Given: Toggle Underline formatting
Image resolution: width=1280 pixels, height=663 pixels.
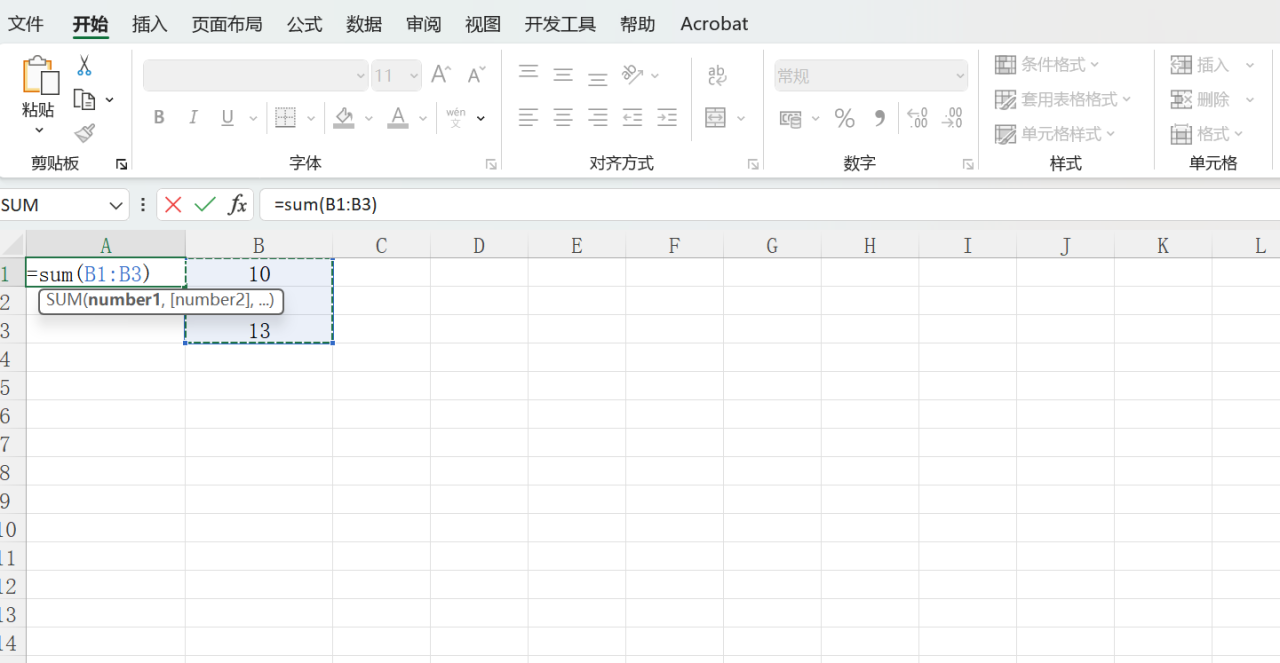Looking at the screenshot, I should [227, 118].
